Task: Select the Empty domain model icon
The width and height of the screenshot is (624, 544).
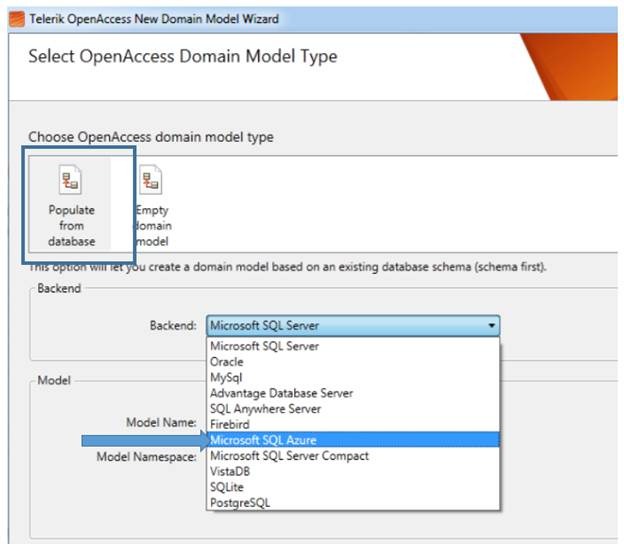Action: [x=151, y=181]
